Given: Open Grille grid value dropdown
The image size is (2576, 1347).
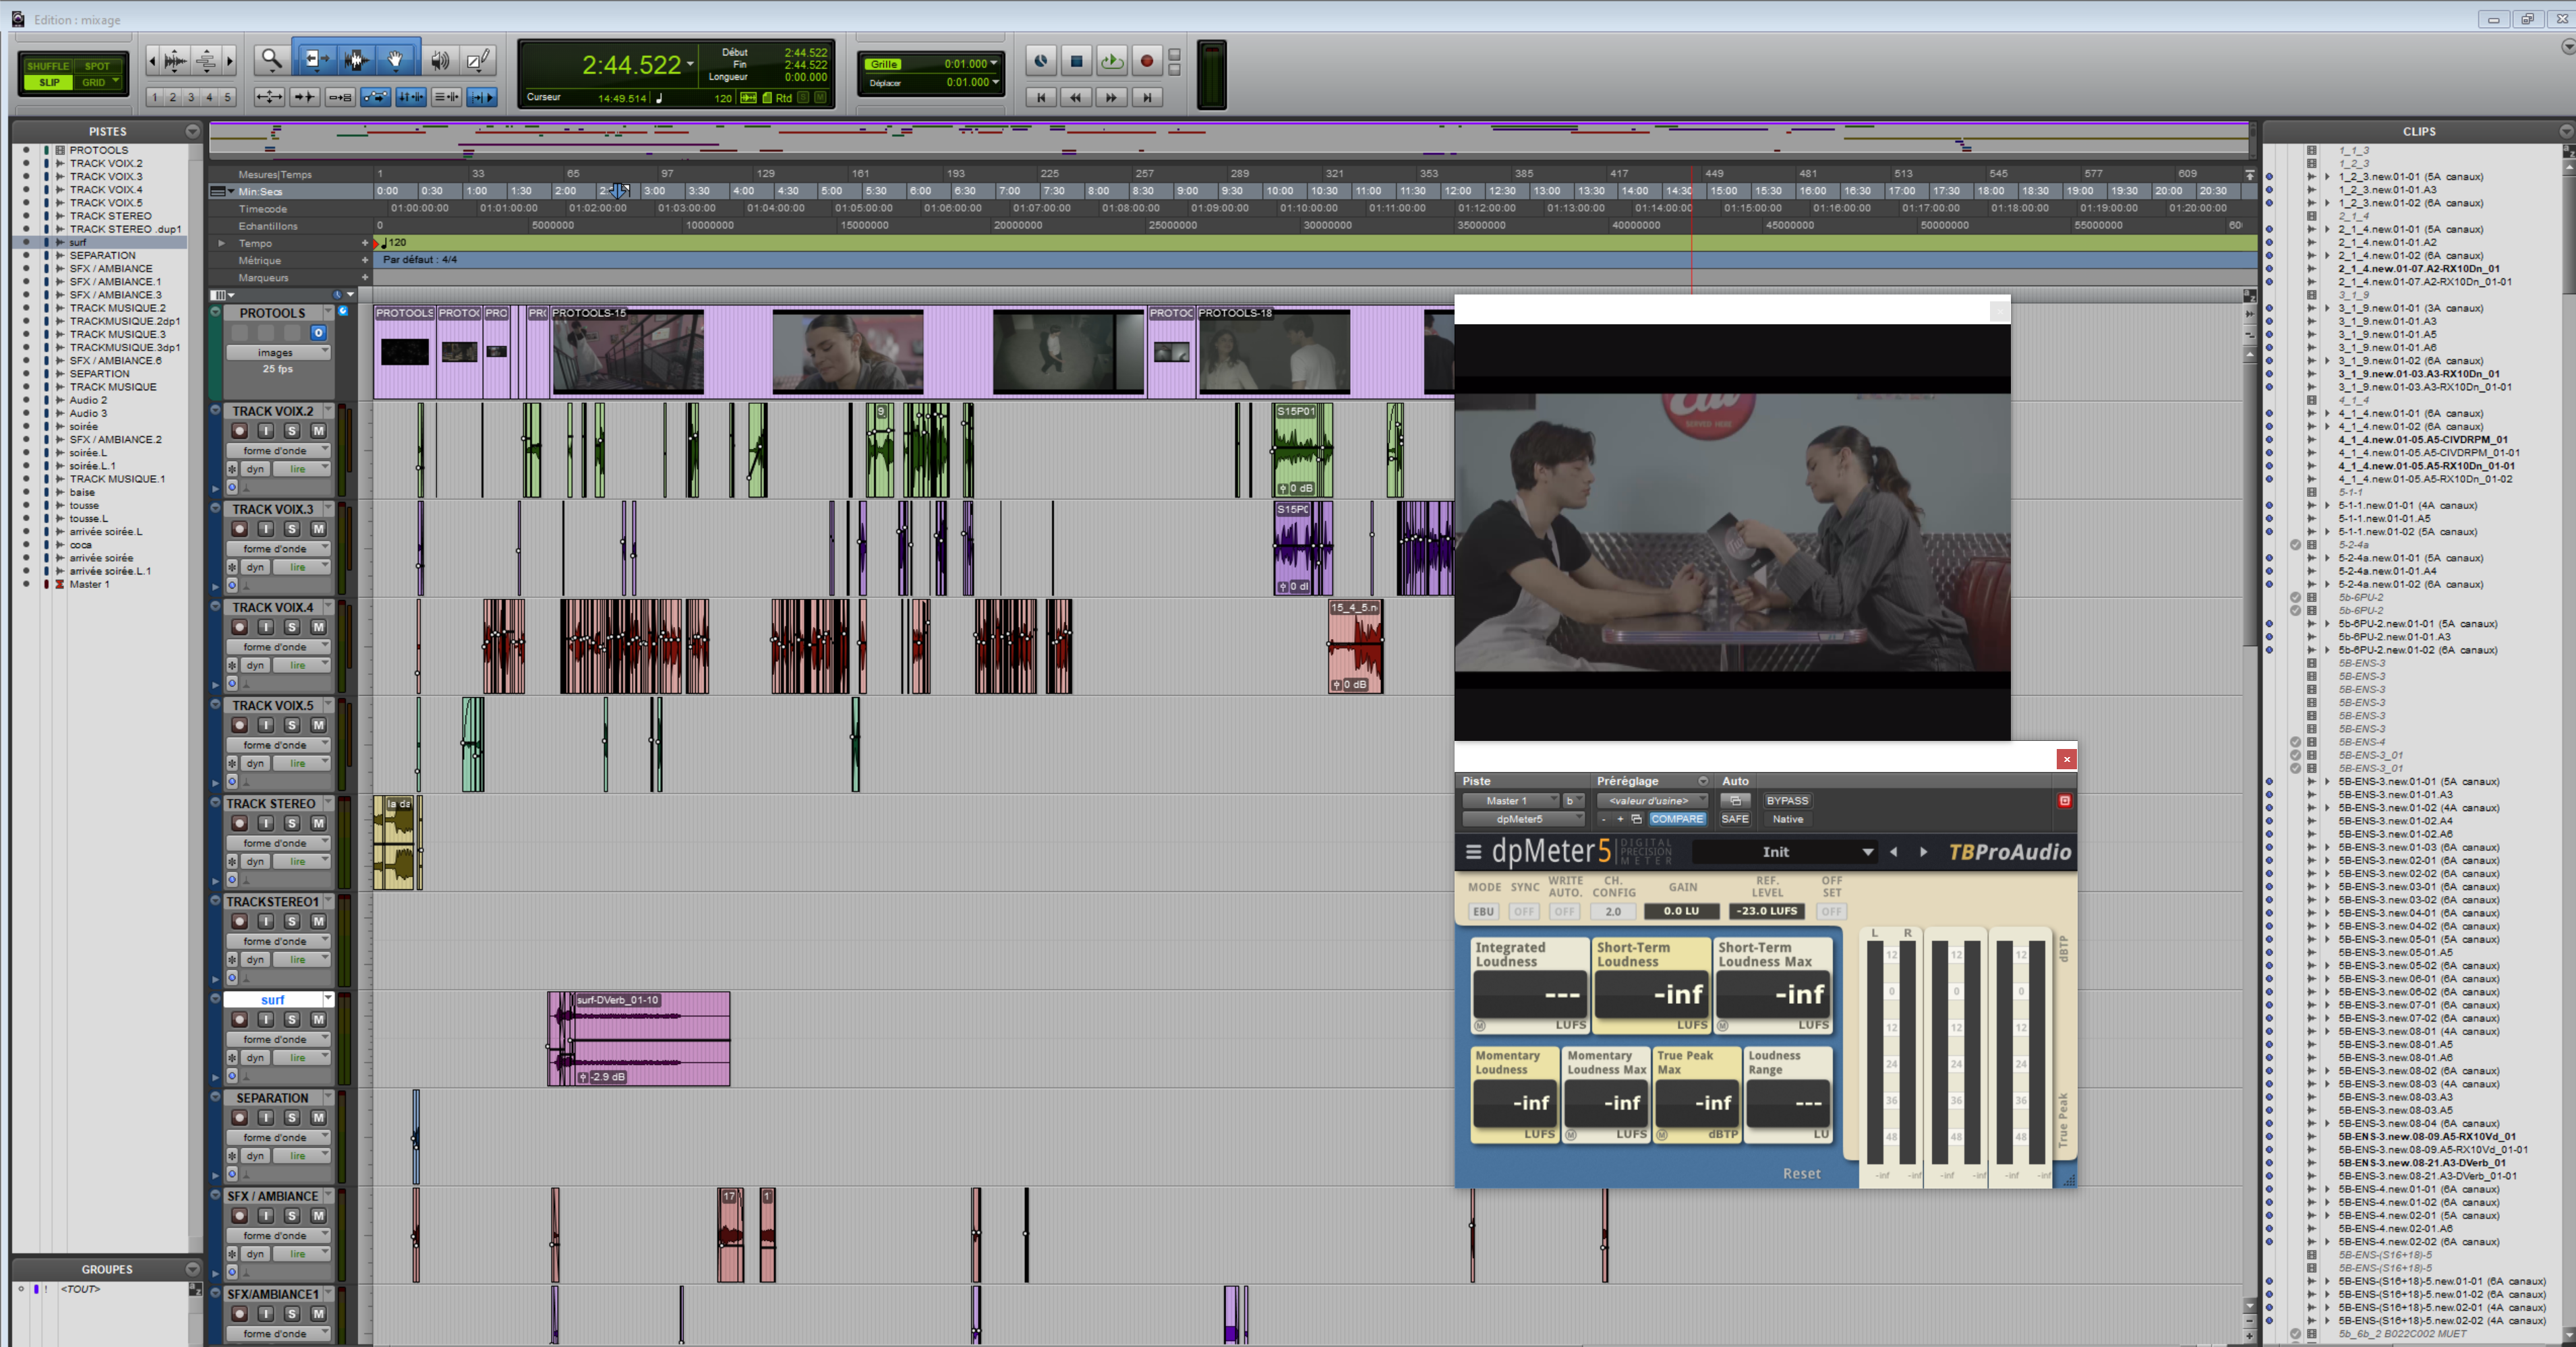Looking at the screenshot, I should [994, 64].
